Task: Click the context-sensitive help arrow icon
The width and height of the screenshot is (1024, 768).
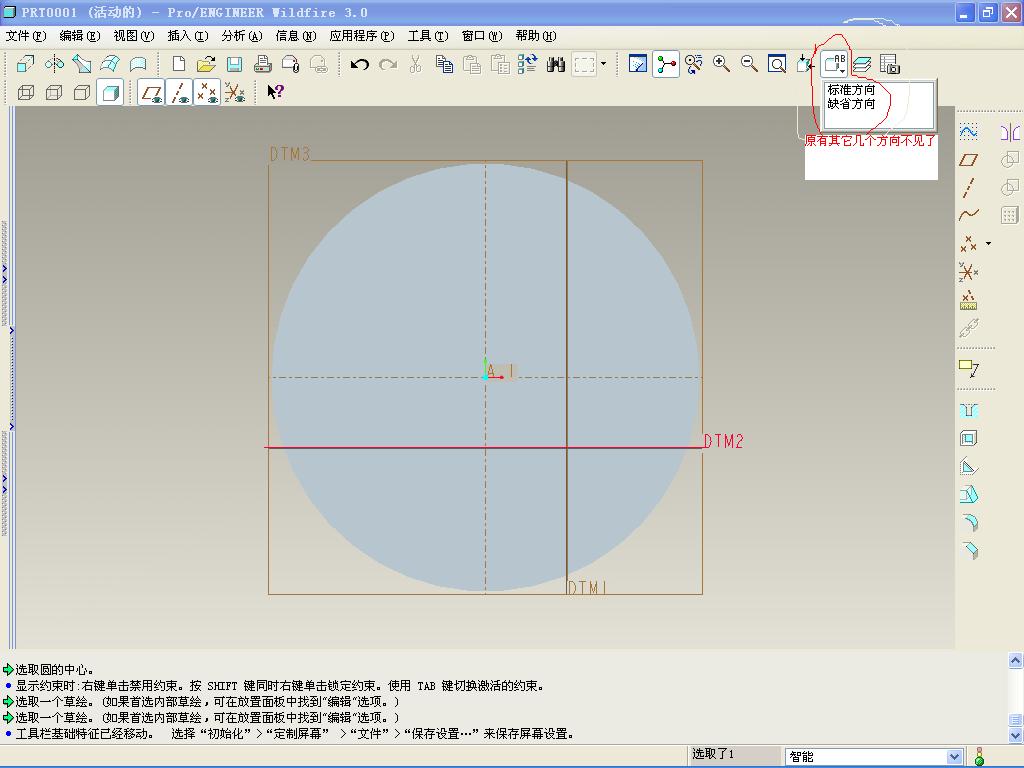Action: pos(275,92)
